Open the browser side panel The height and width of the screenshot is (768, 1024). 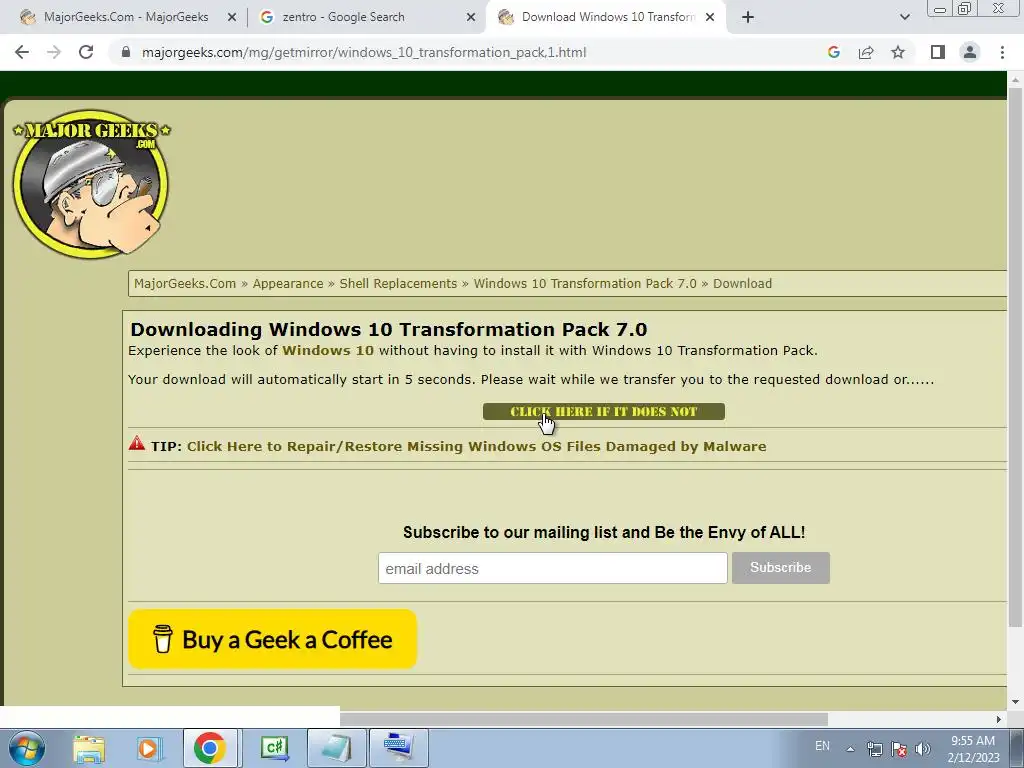point(938,52)
